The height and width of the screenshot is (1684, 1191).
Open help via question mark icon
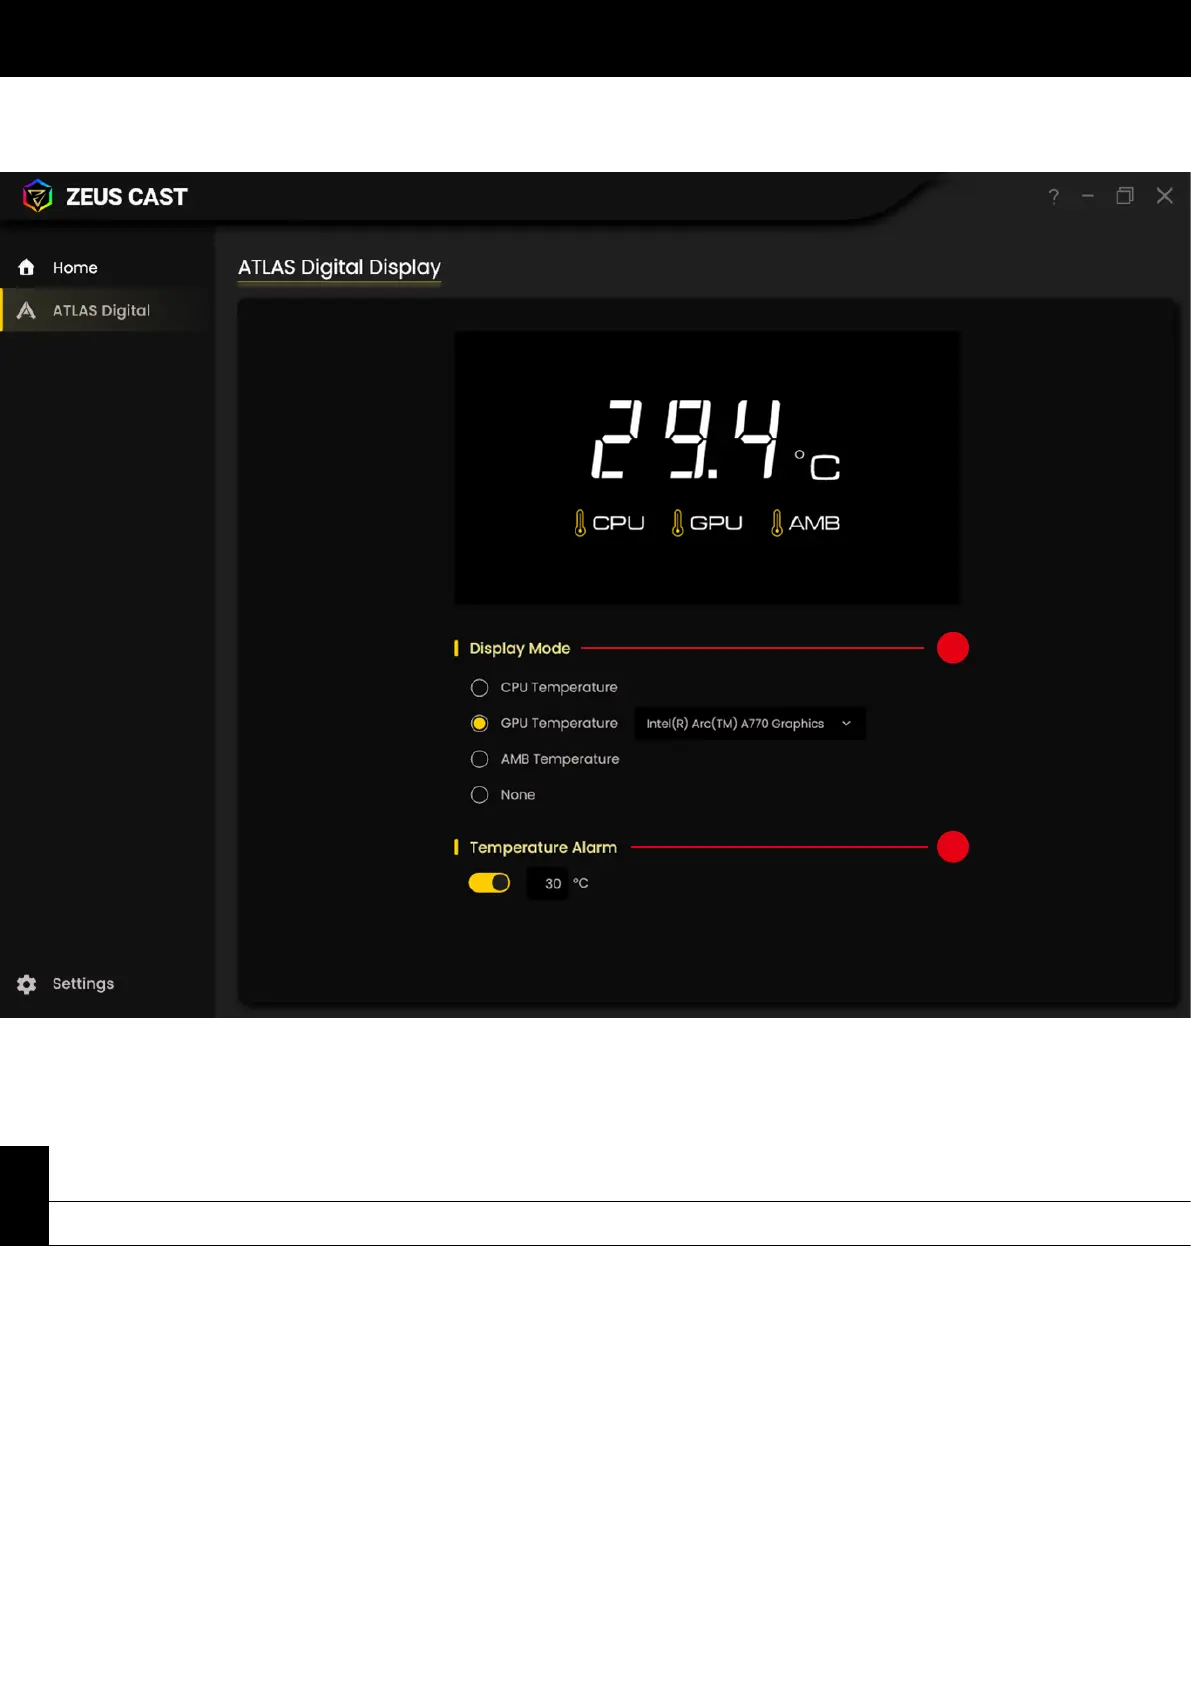pos(1053,196)
